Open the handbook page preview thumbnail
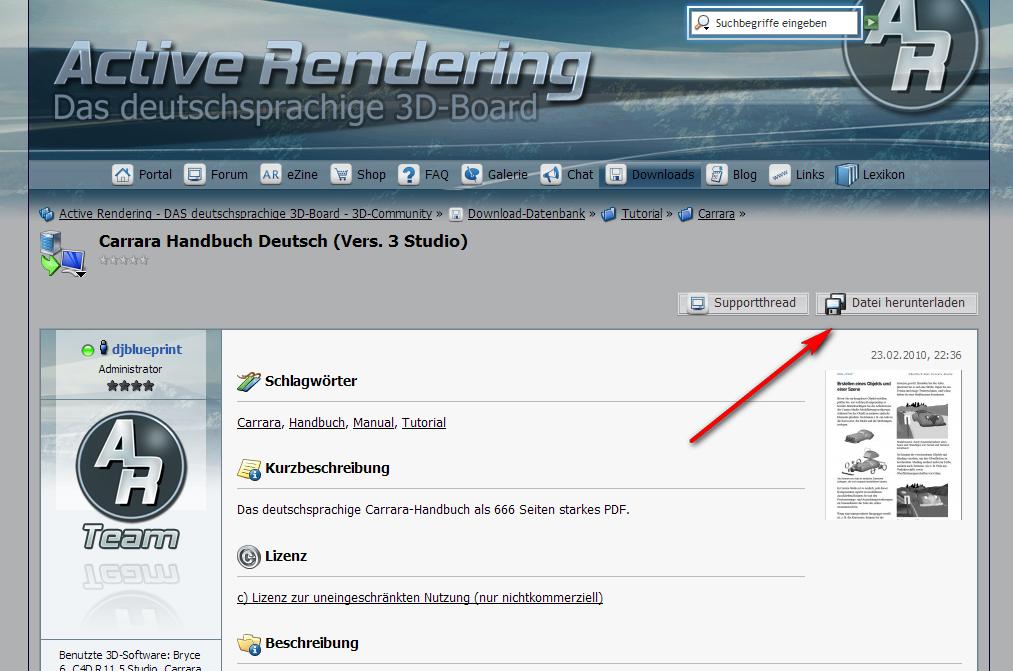This screenshot has width=1013, height=671. click(893, 445)
